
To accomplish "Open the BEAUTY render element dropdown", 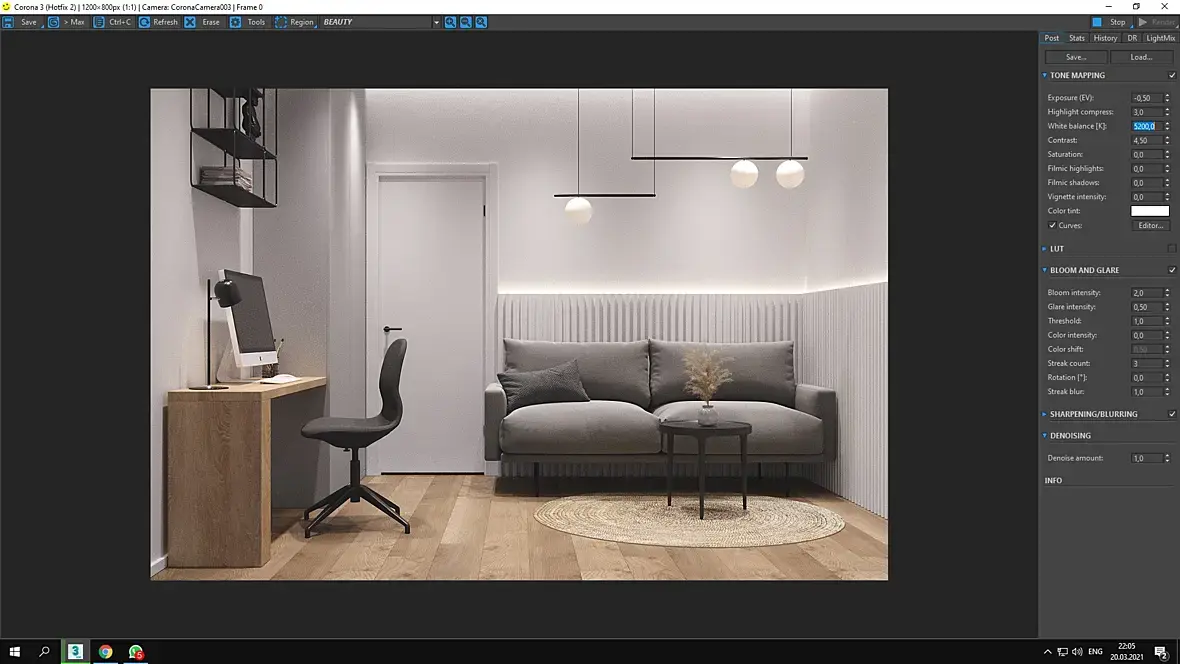I will [436, 22].
